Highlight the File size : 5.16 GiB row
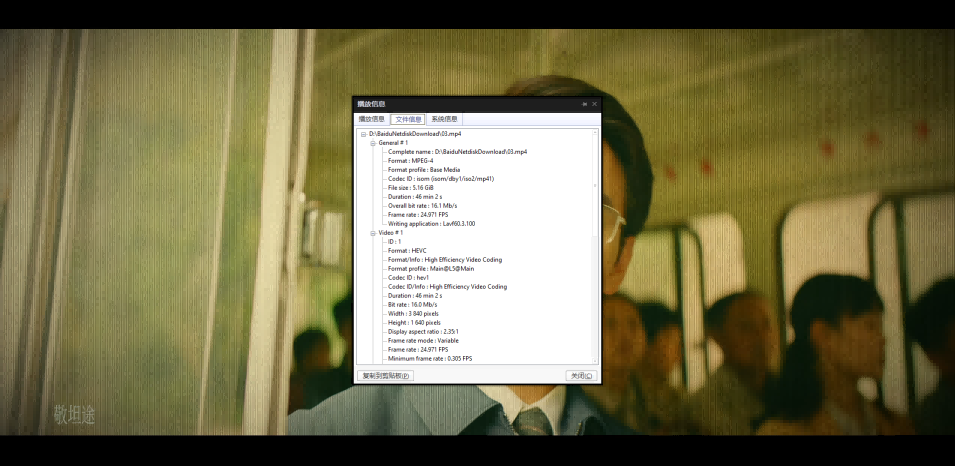The width and height of the screenshot is (955, 466). point(410,188)
